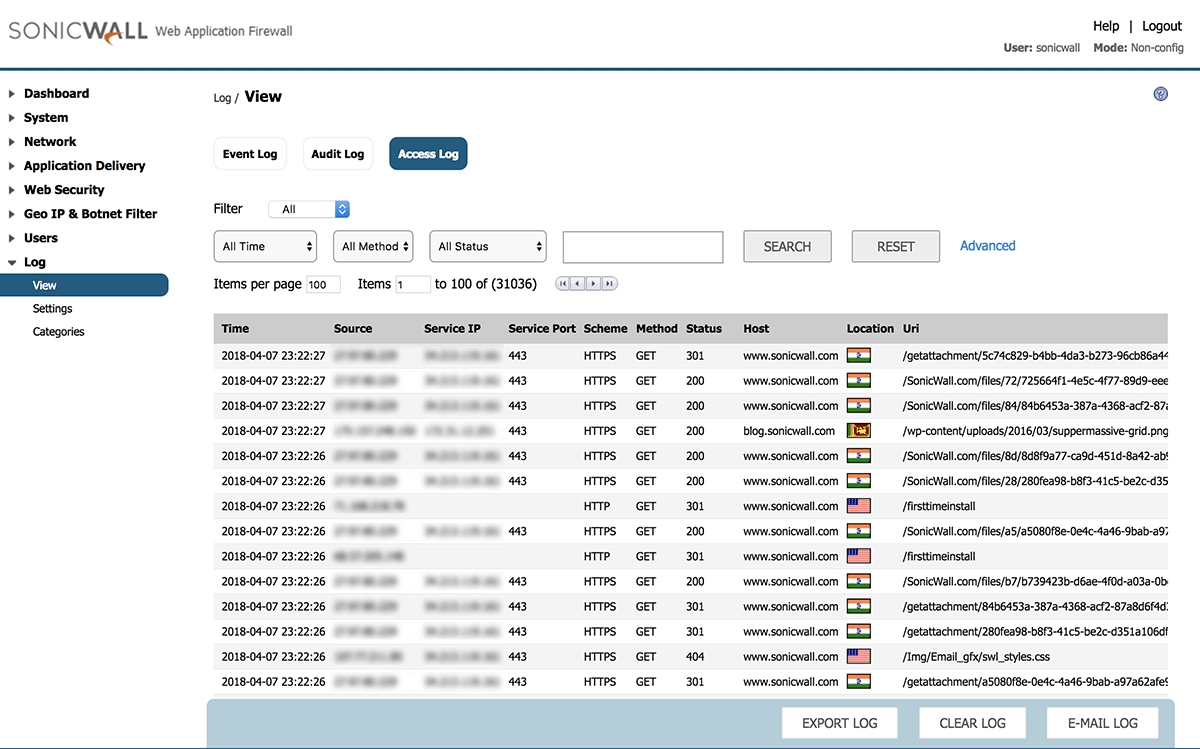Screen dimensions: 1200x749
Task: Expand the Dashboard menu section
Action: (56, 93)
